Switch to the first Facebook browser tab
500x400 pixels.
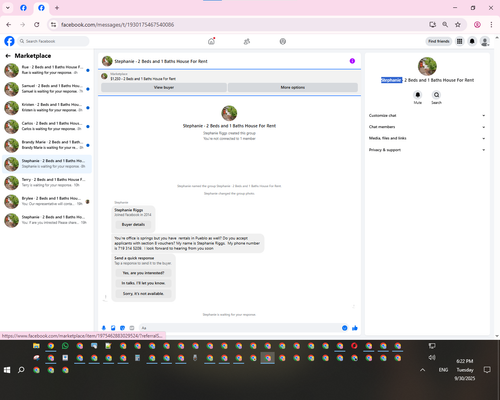click(x=23, y=8)
